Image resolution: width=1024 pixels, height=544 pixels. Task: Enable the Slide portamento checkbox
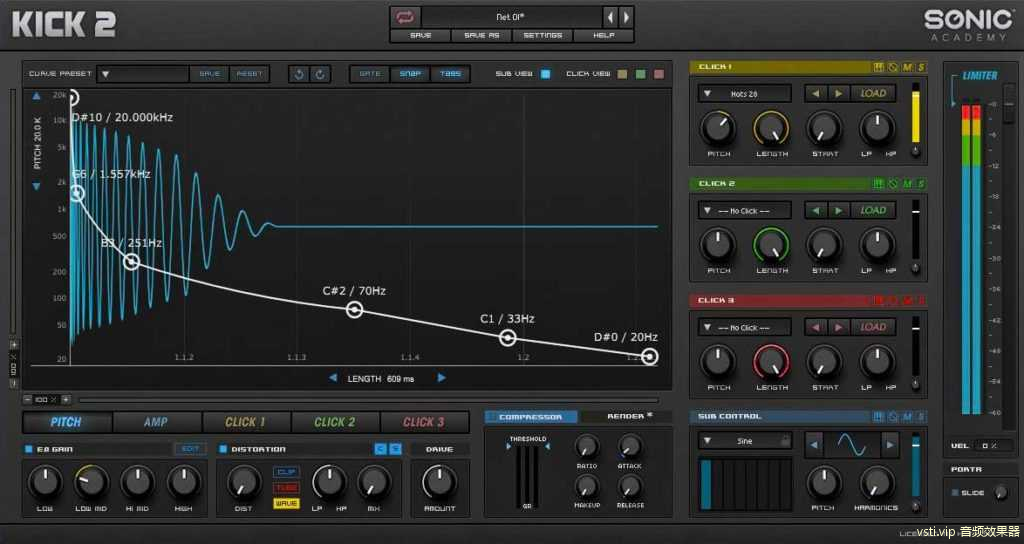click(x=955, y=492)
